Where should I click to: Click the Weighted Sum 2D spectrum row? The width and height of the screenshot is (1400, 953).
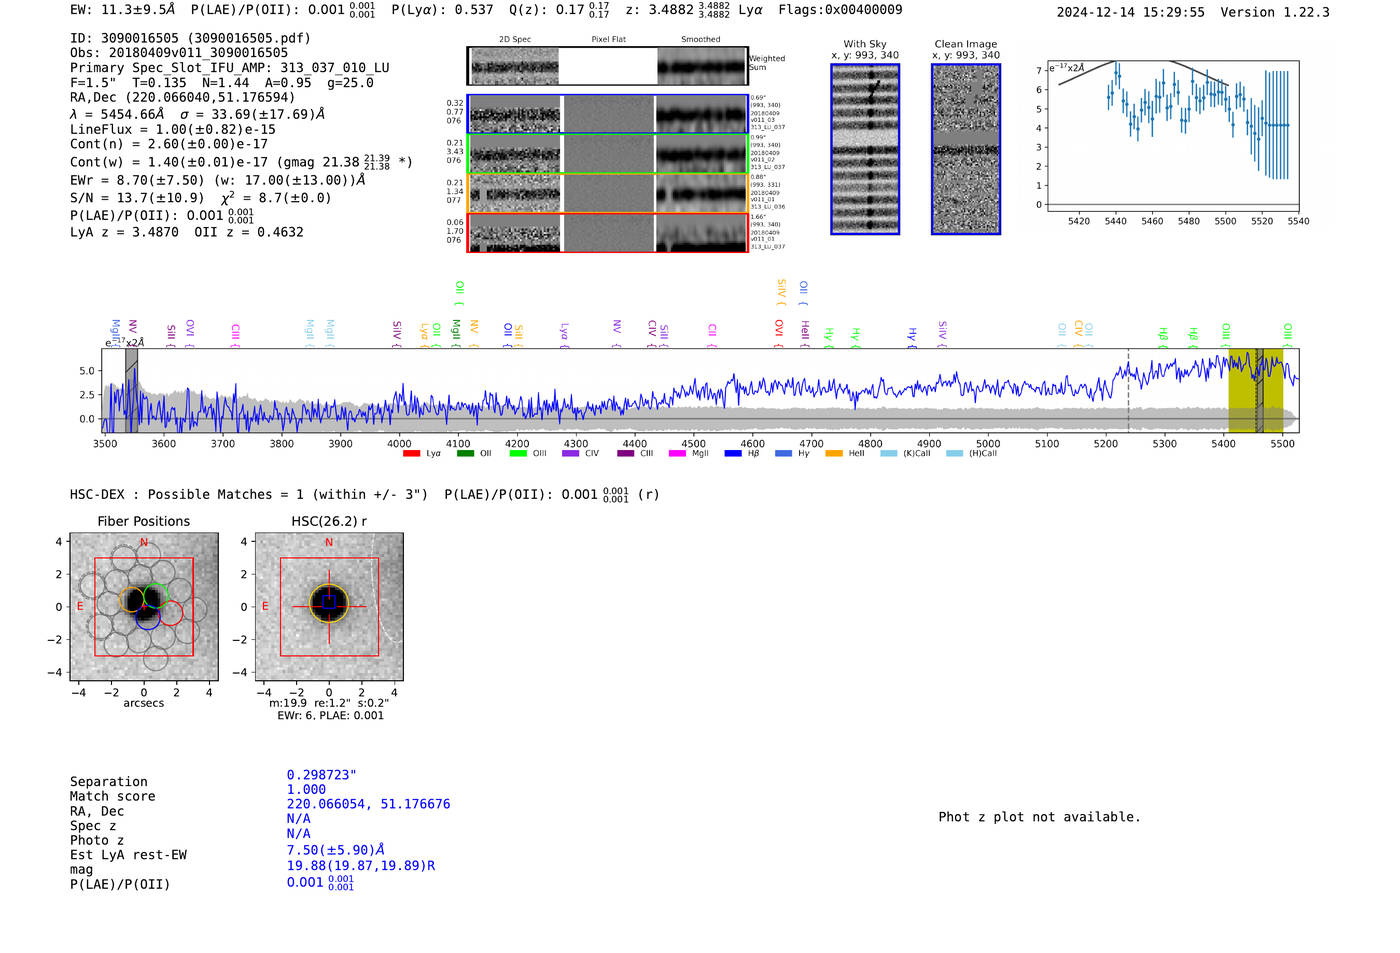point(607,66)
